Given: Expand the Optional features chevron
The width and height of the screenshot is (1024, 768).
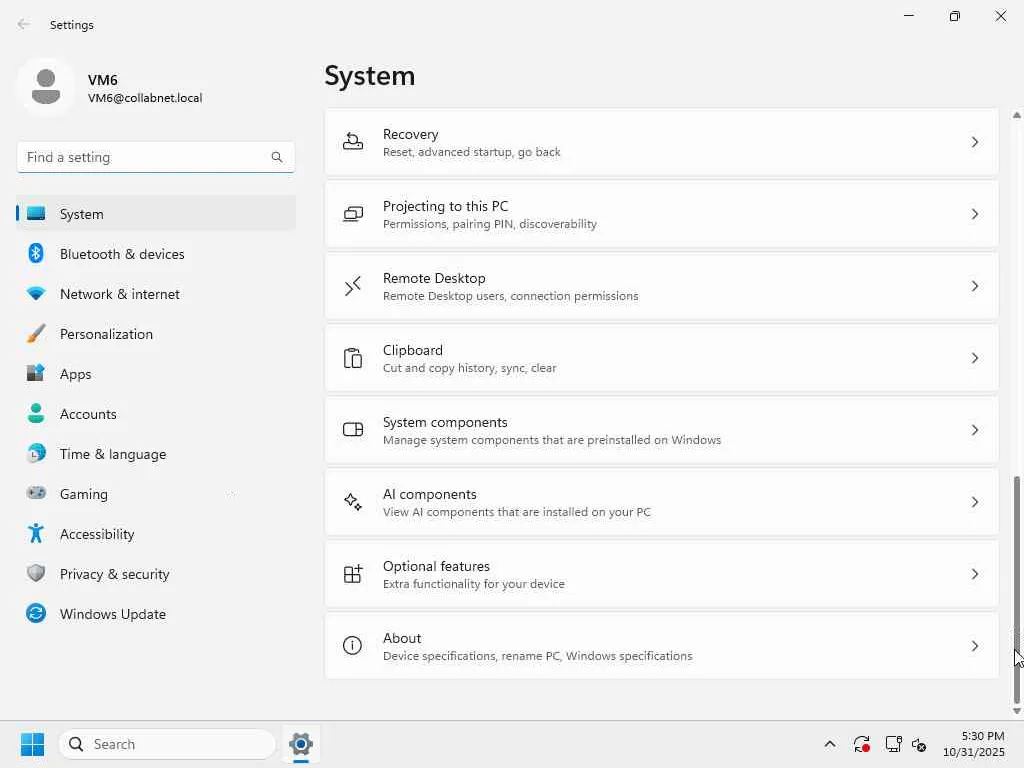Looking at the screenshot, I should (x=974, y=574).
